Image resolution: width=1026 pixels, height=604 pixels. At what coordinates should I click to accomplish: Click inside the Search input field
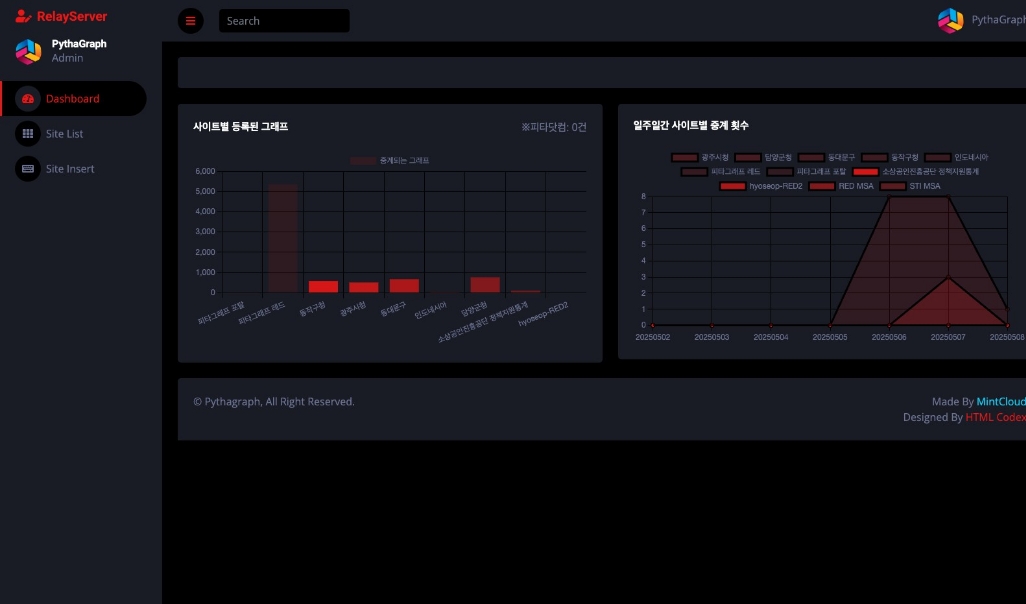point(284,21)
